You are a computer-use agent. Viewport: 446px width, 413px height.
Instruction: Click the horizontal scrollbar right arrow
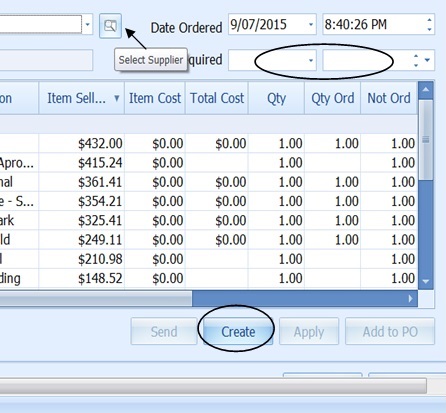coord(411,299)
